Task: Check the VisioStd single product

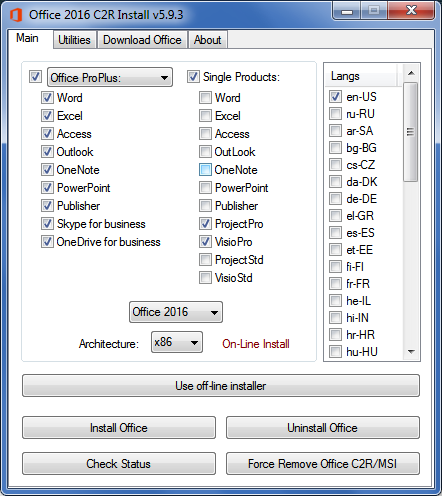Action: click(x=205, y=278)
